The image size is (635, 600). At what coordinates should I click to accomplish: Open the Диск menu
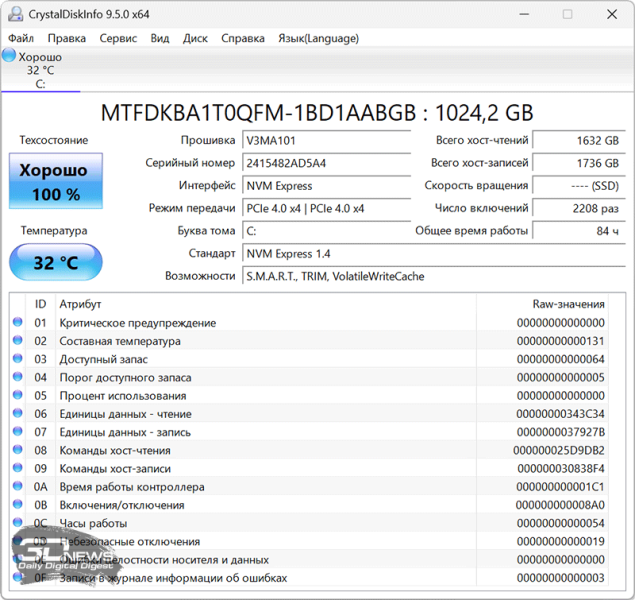[x=195, y=38]
